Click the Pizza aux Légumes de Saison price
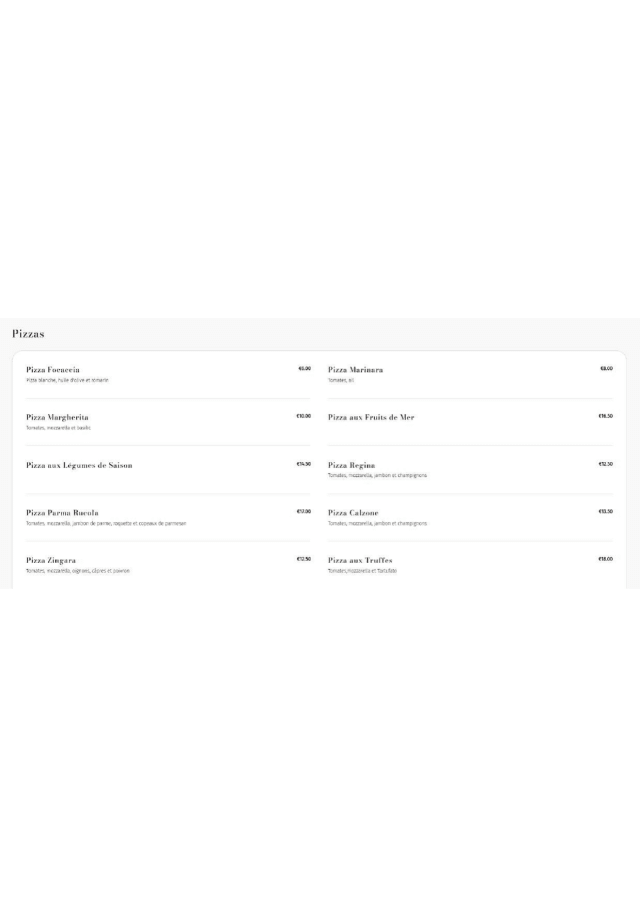Screen dimensions: 640x906 point(303,464)
